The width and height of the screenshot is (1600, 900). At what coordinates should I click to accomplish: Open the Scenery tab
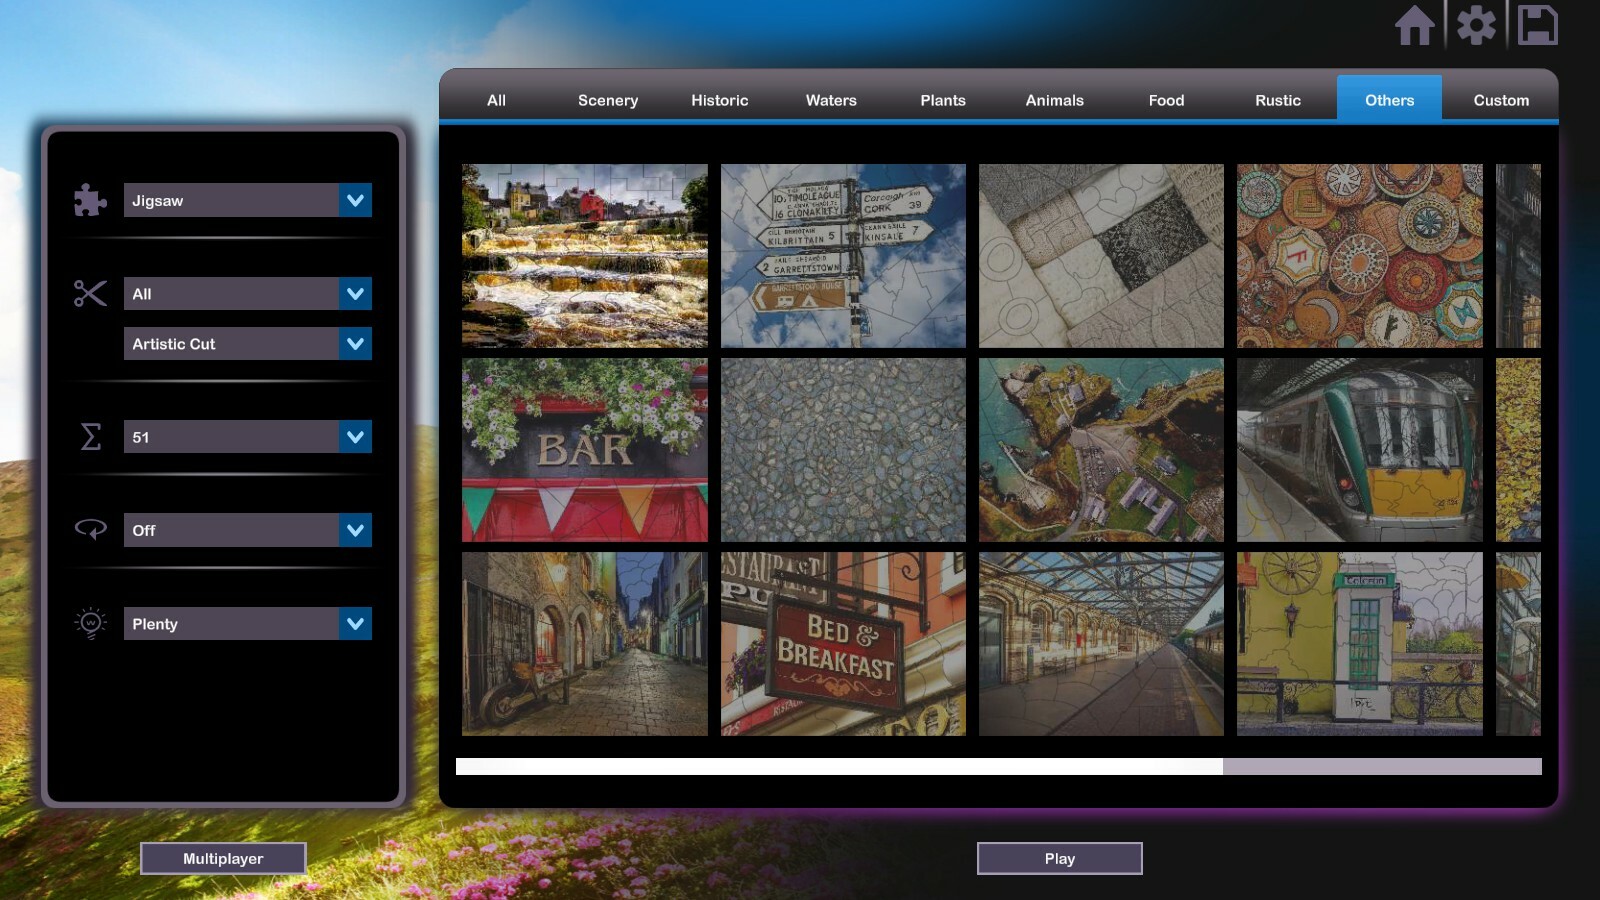[607, 100]
